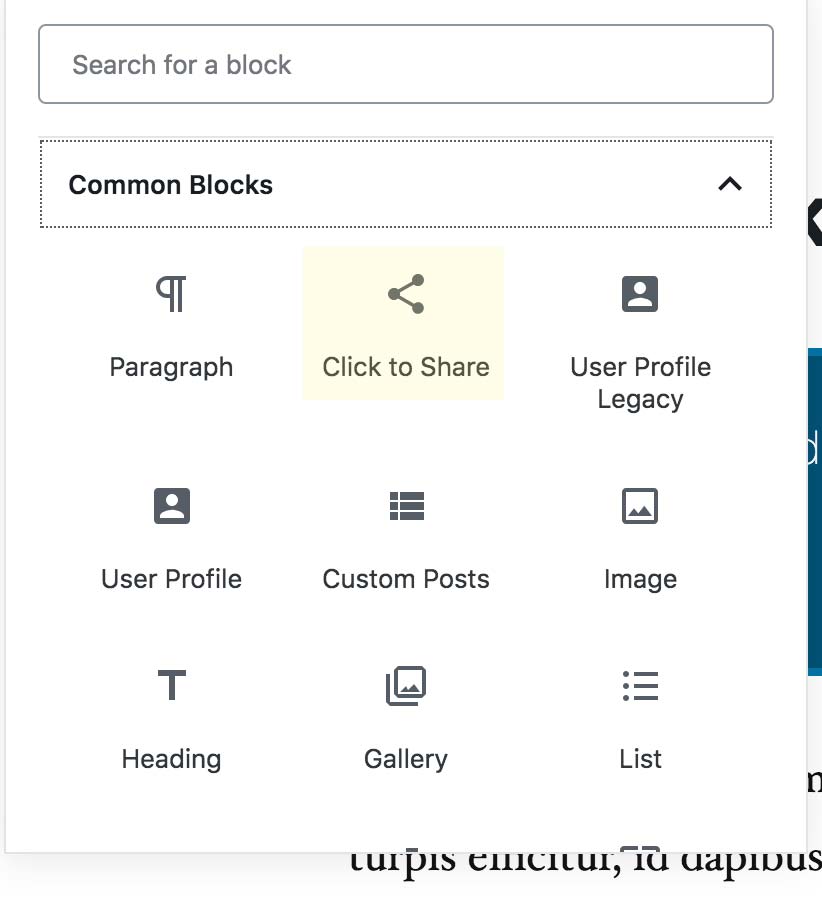This screenshot has height=902, width=822.
Task: Click the Paragraph pilcrow icon
Action: (x=171, y=294)
